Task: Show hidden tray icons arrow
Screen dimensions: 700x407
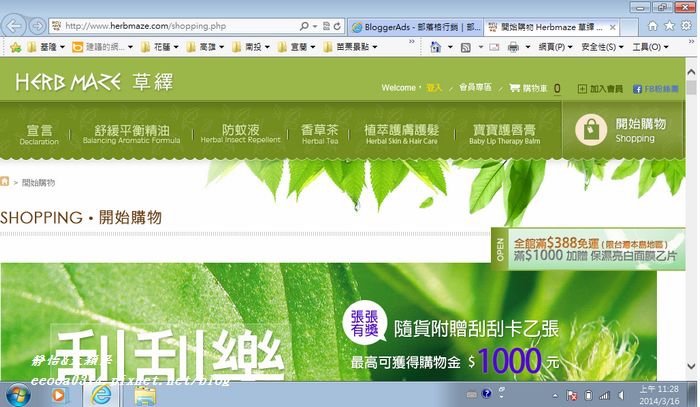Action: (555, 396)
